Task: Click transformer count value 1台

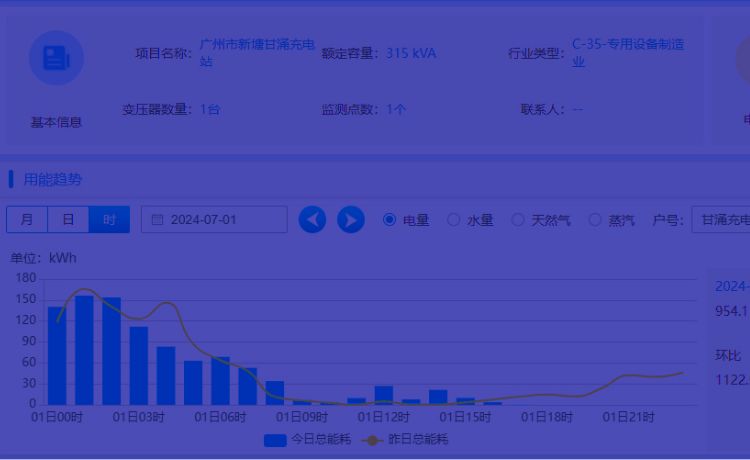Action: click(210, 110)
